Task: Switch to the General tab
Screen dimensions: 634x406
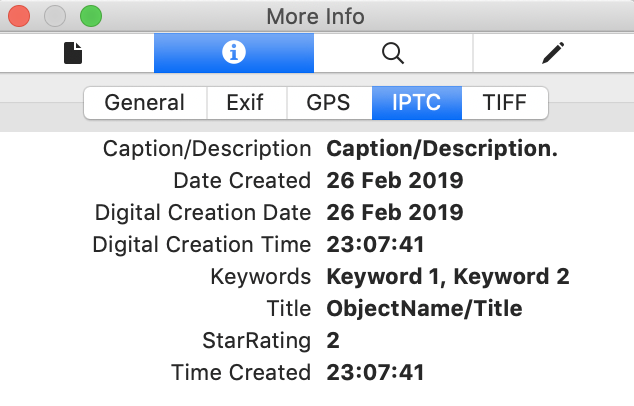Action: (x=145, y=102)
